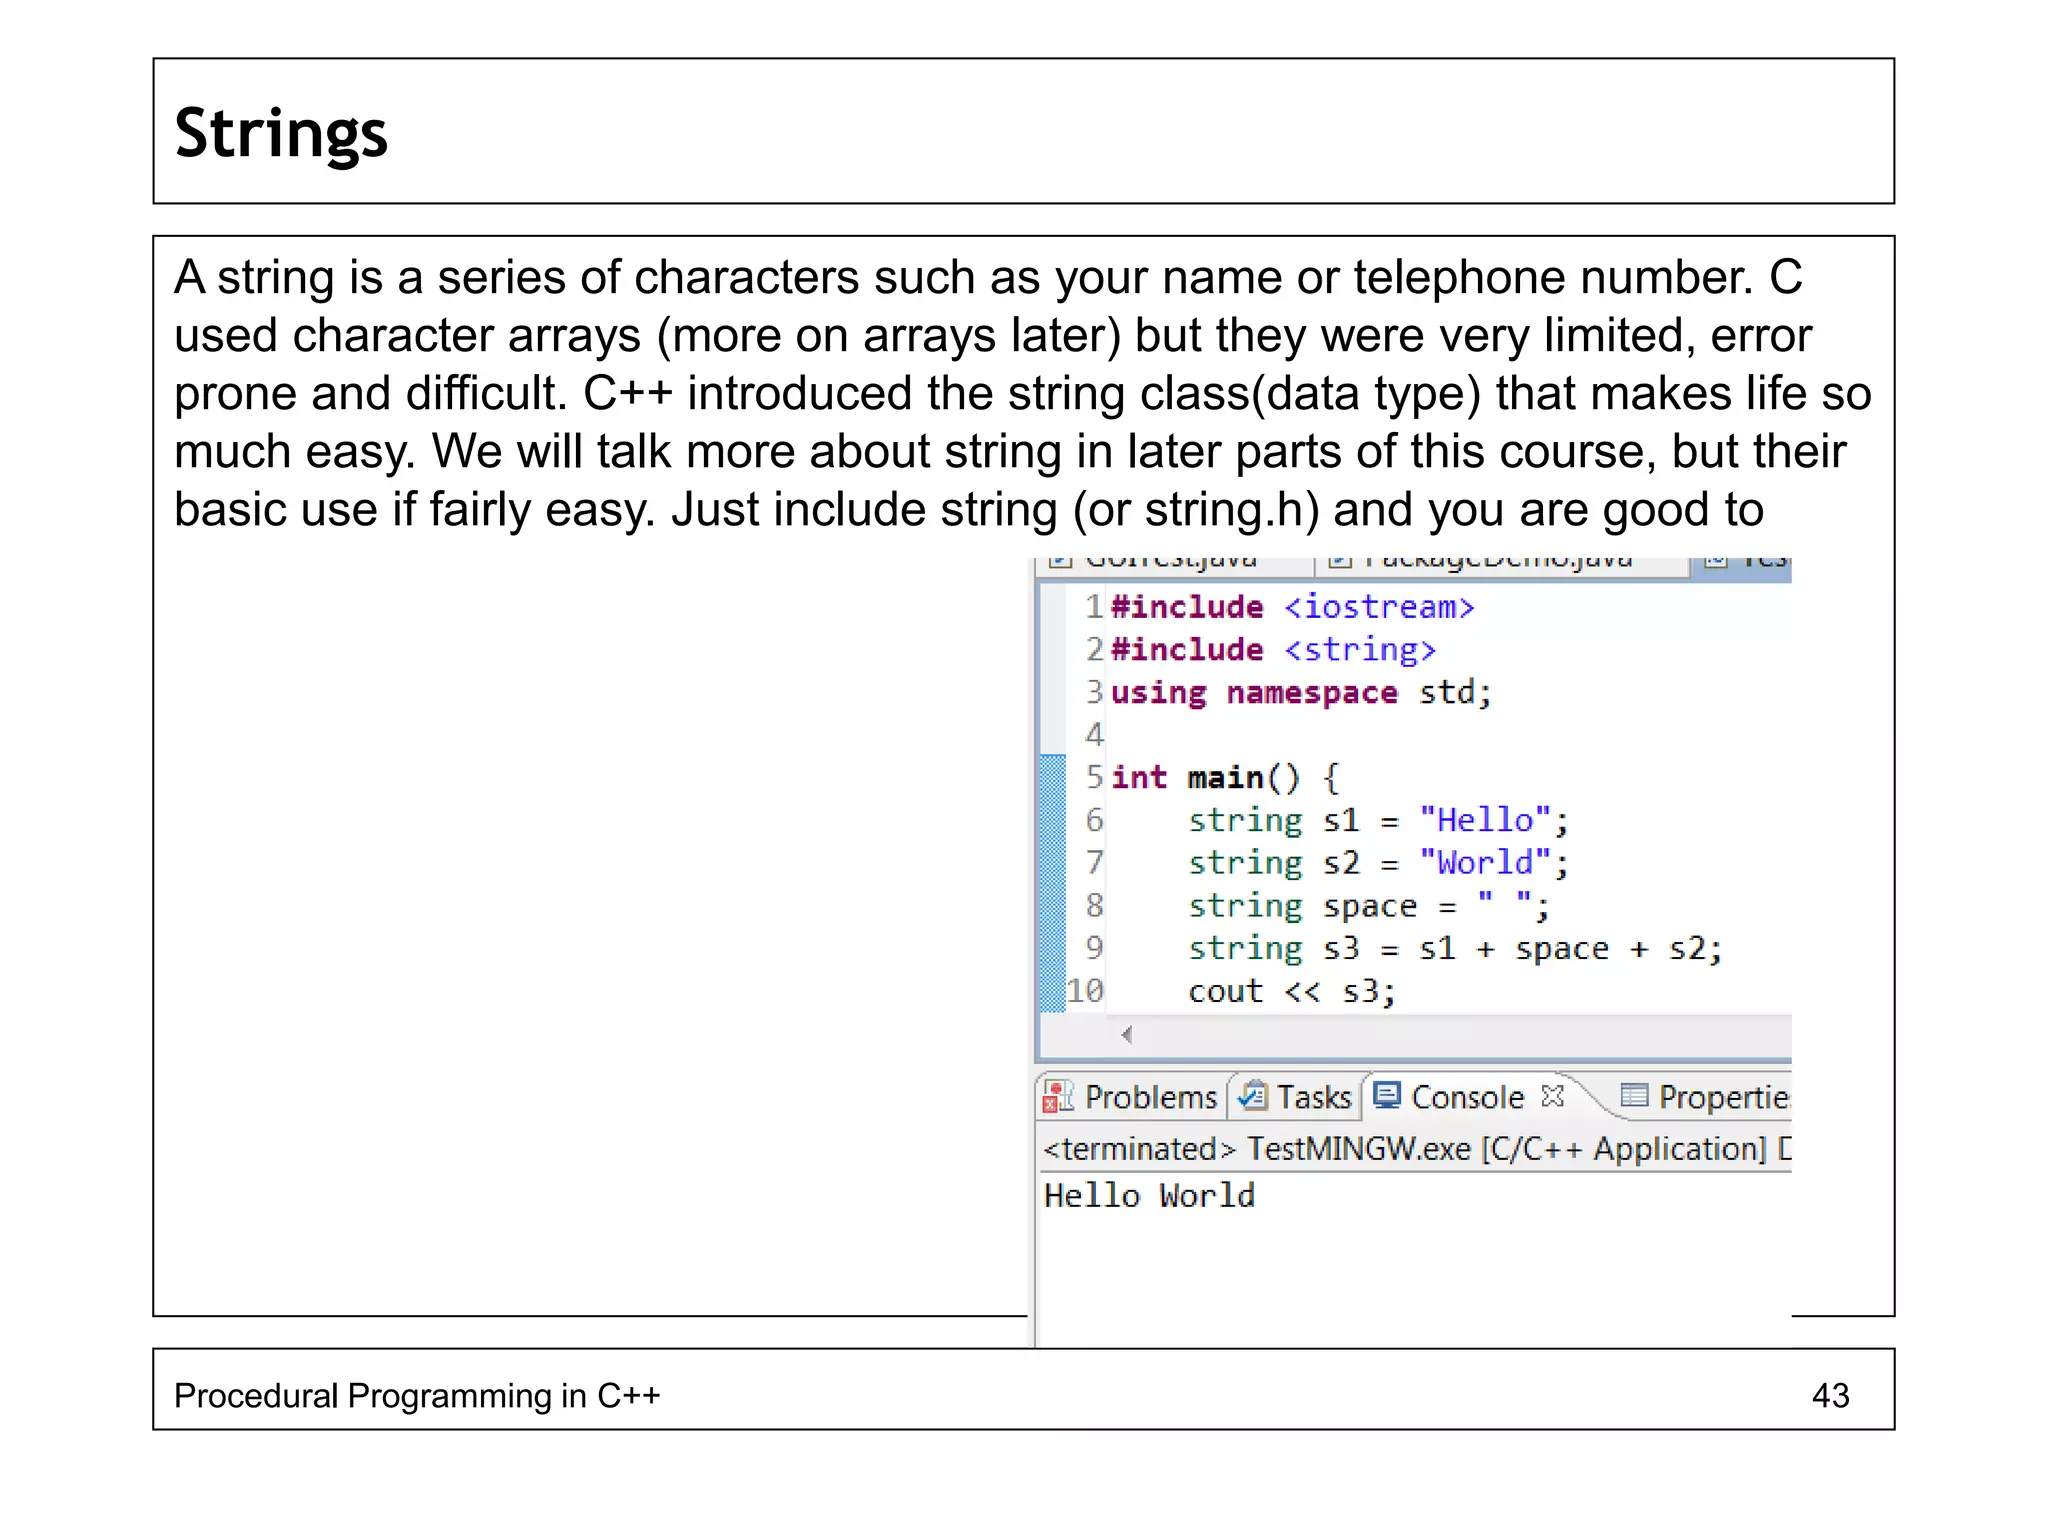Open the Properties tab
The width and height of the screenshot is (2048, 1536).
click(x=1704, y=1097)
